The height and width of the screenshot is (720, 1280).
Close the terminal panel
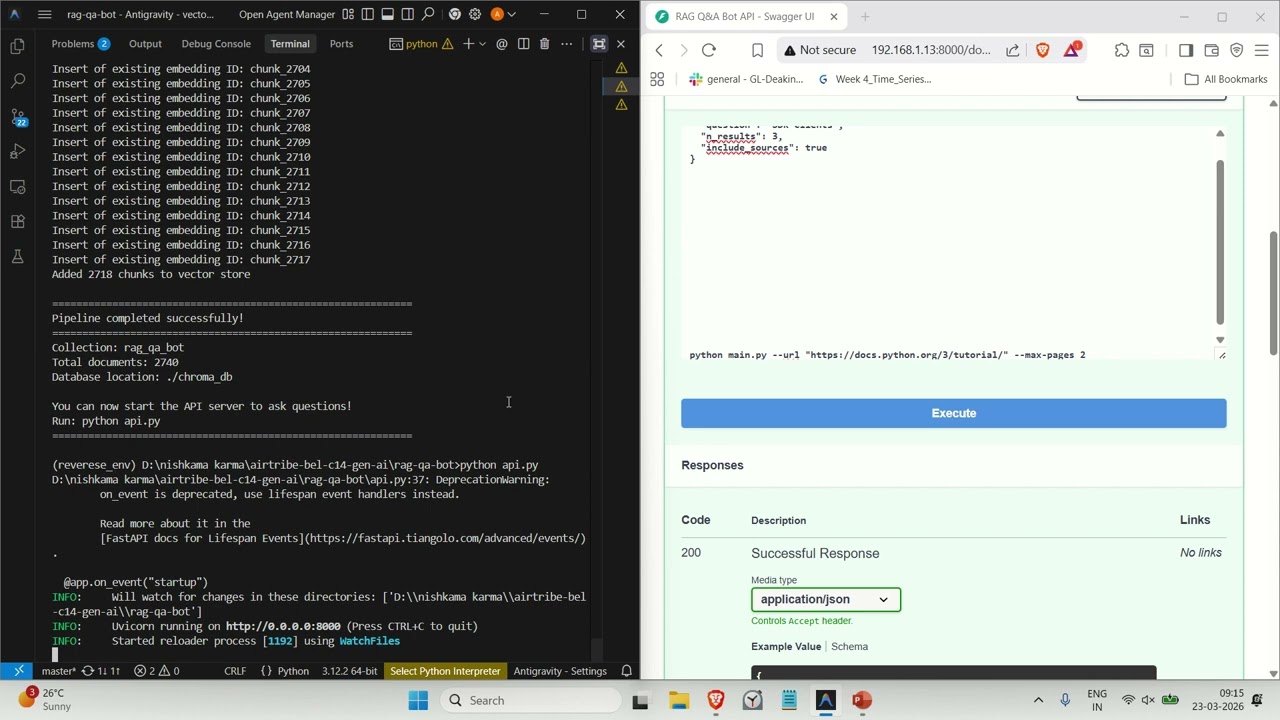click(620, 44)
